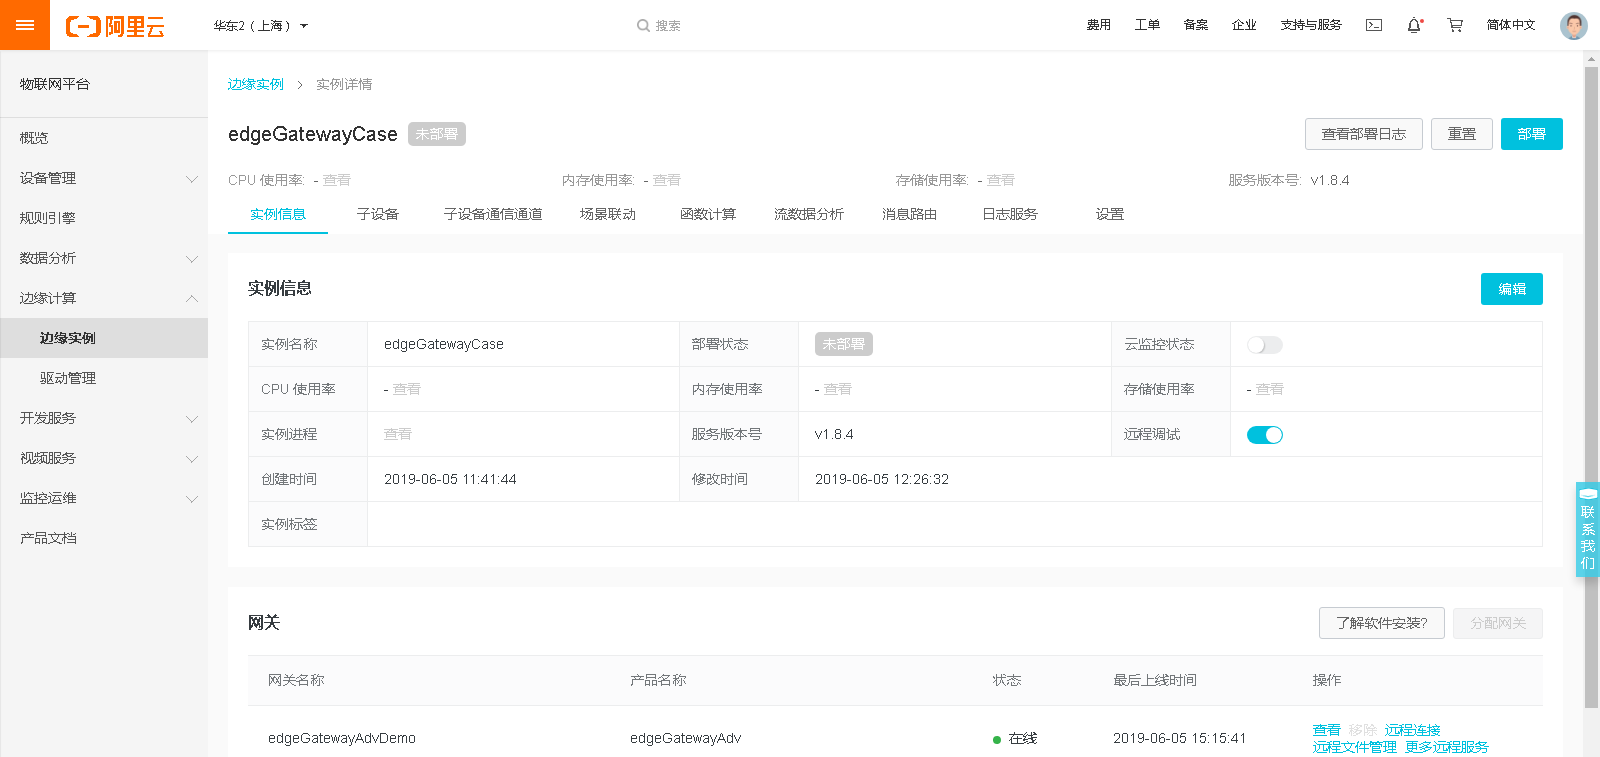Click the 分配网关 button

coord(1498,623)
